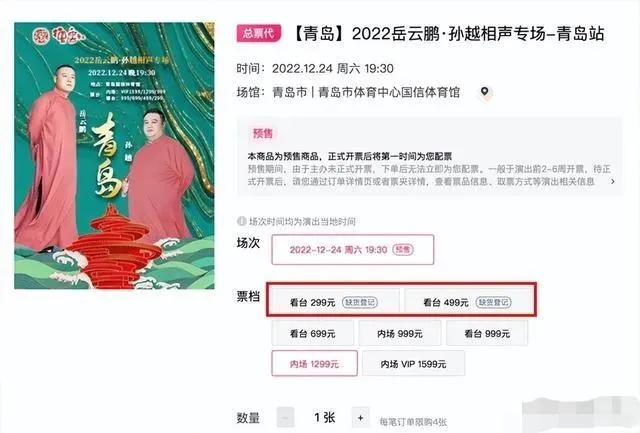This screenshot has height=433, width=640.
Task: Expand presale details chevron arrow
Action: point(613,181)
